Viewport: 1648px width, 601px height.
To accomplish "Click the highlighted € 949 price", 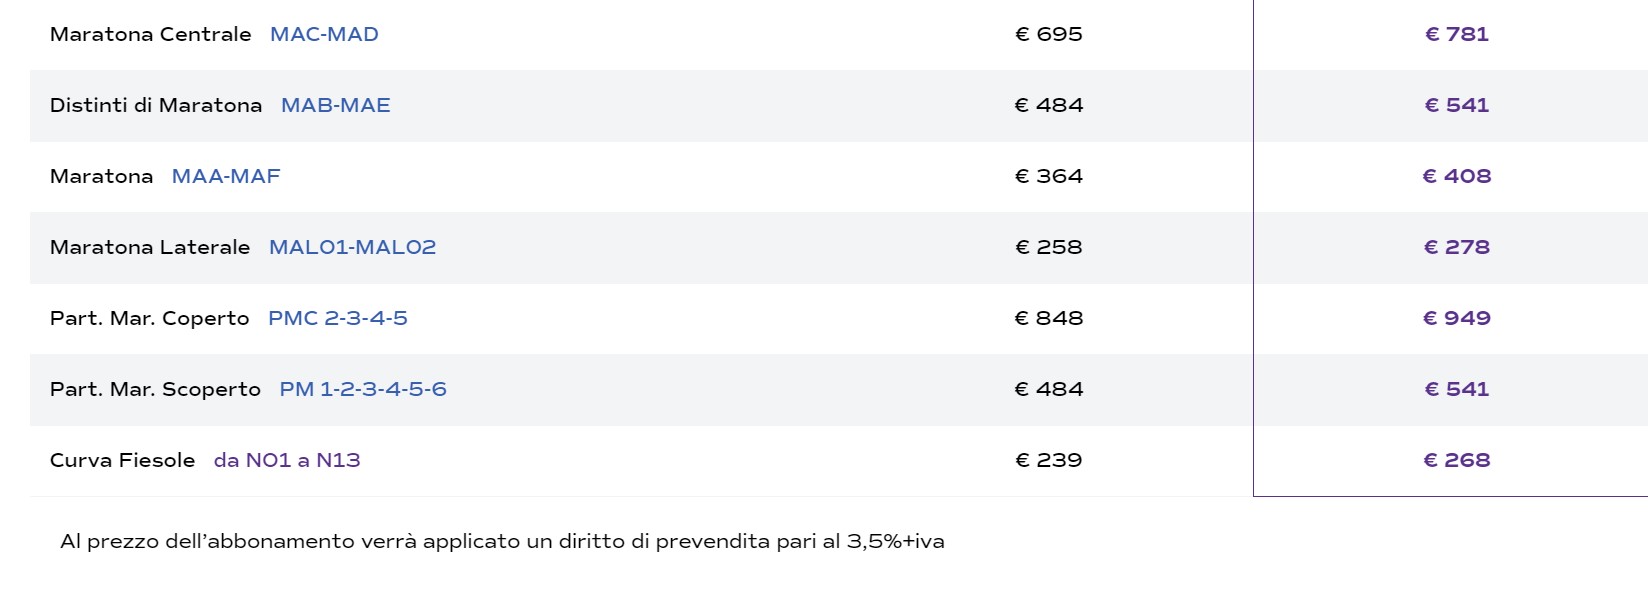I will pyautogui.click(x=1456, y=318).
